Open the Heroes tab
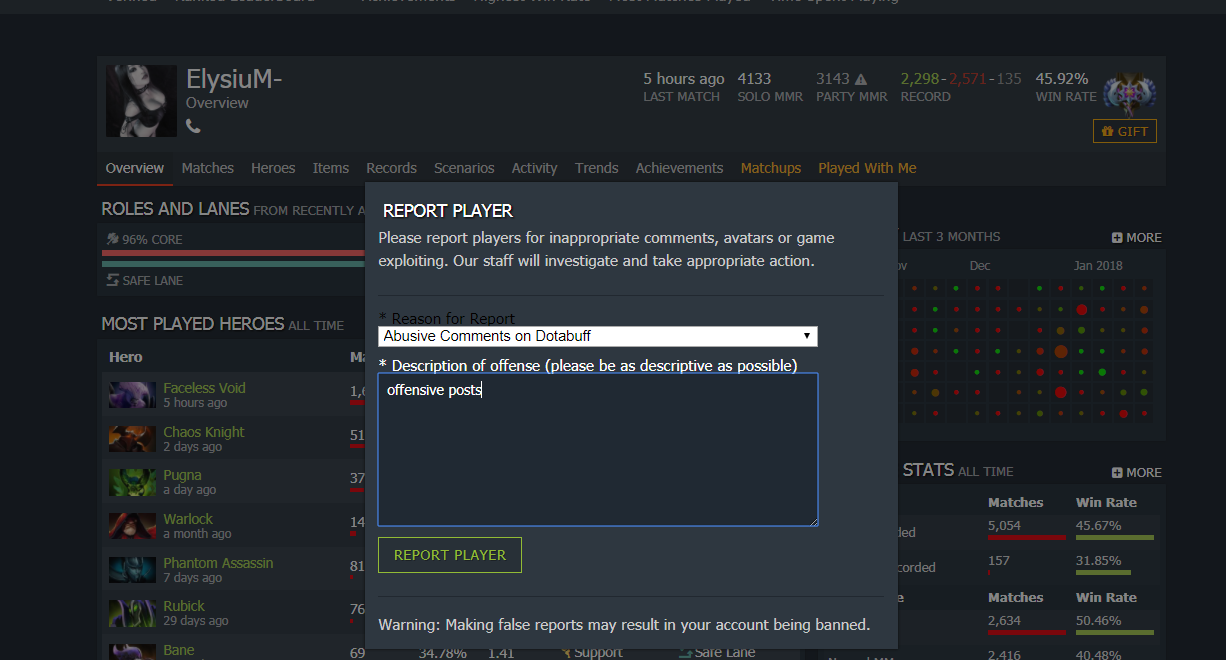 click(x=273, y=168)
